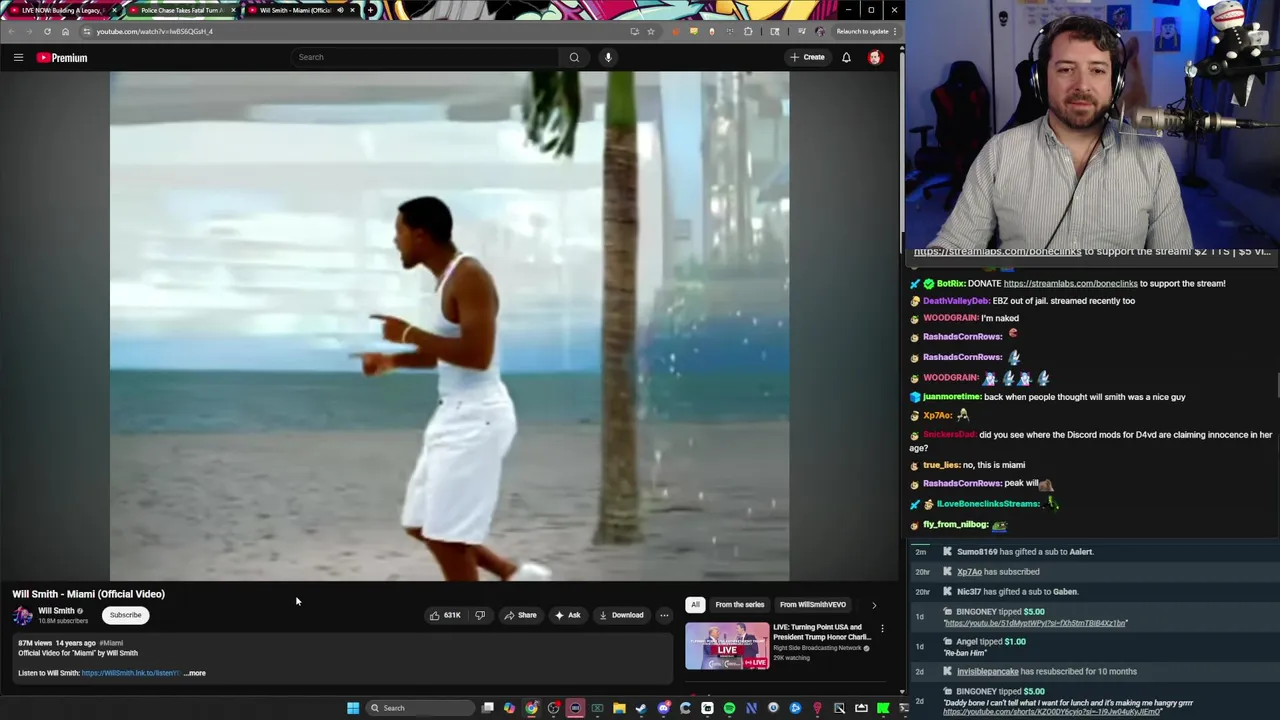Expand description with ...more

tap(195, 673)
